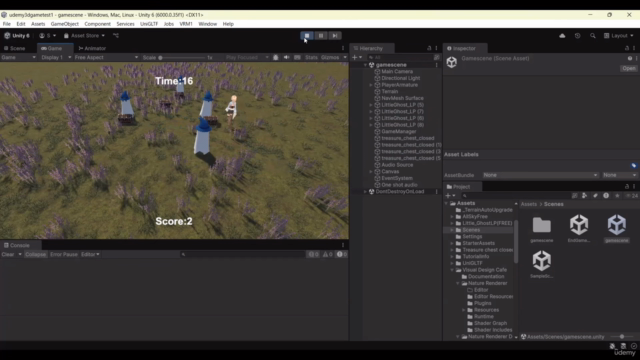Expand the Canvas object
The height and width of the screenshot is (360, 640).
coord(371,171)
